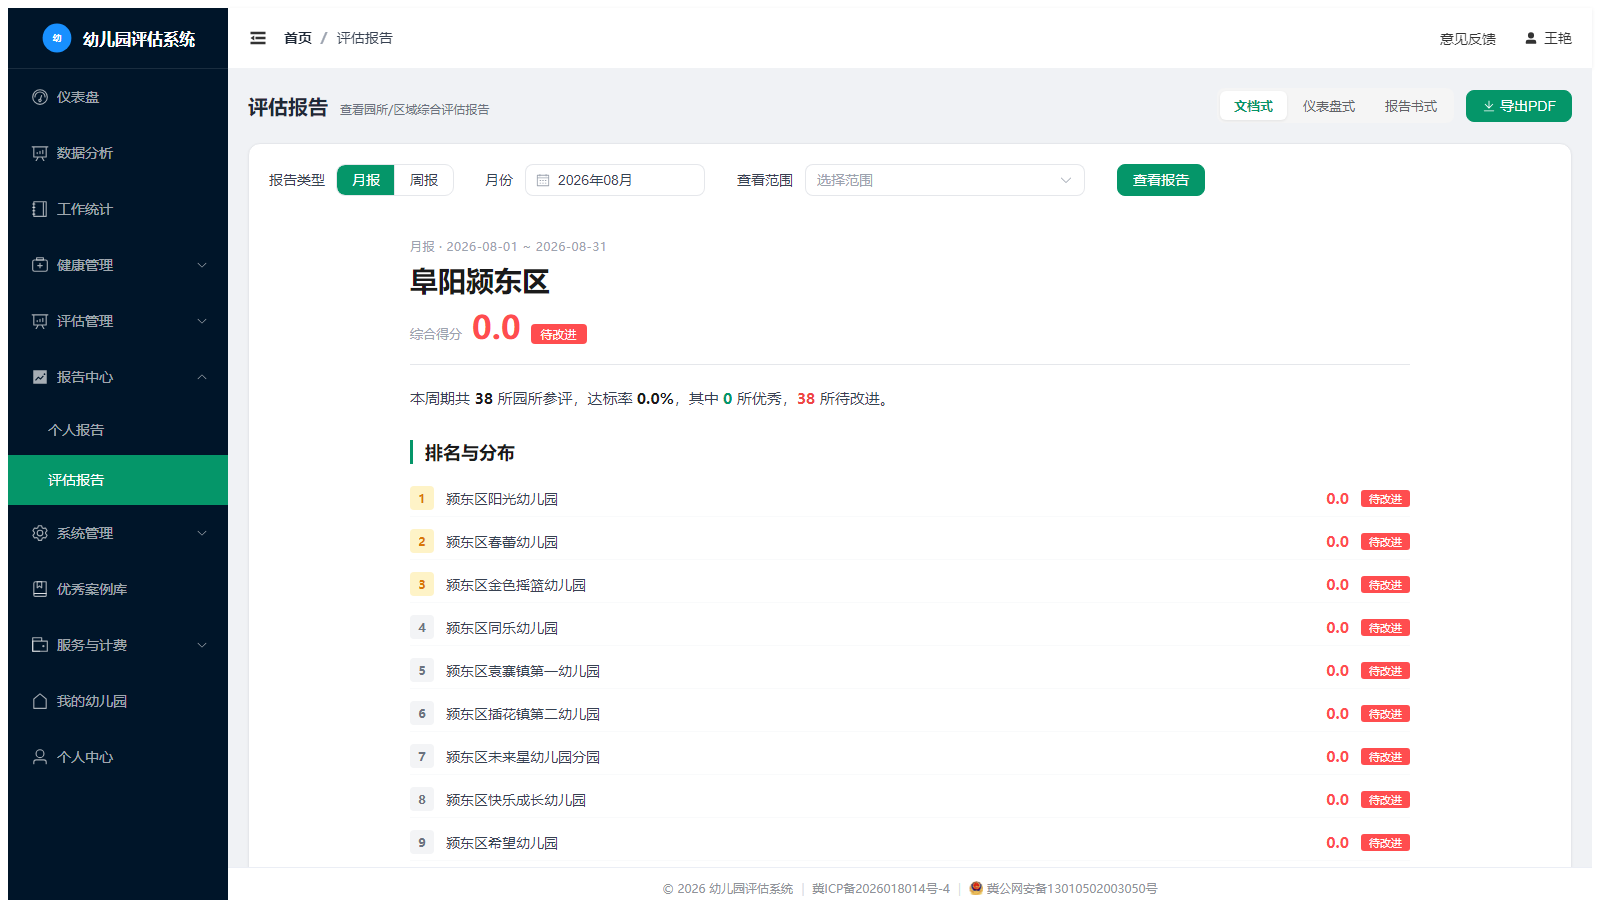Screen dimensions: 1600x900
Task: Click the 系统管理 gear icon
Action: click(40, 533)
